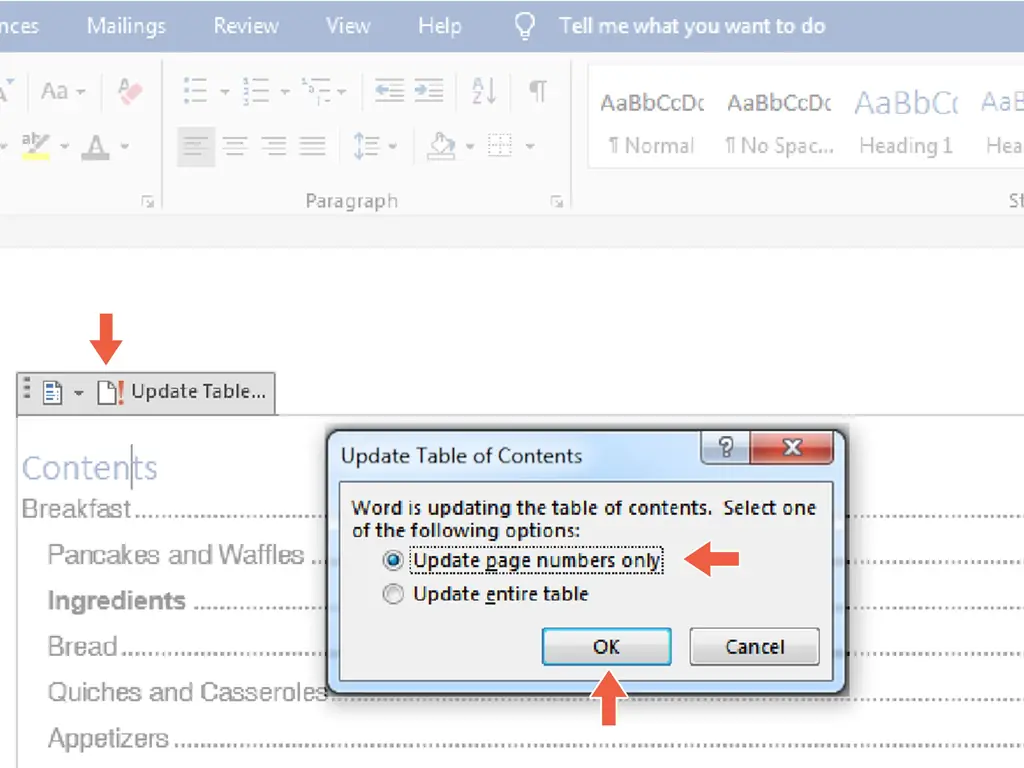Click the Increase Indent icon
1024x768 pixels.
click(429, 92)
